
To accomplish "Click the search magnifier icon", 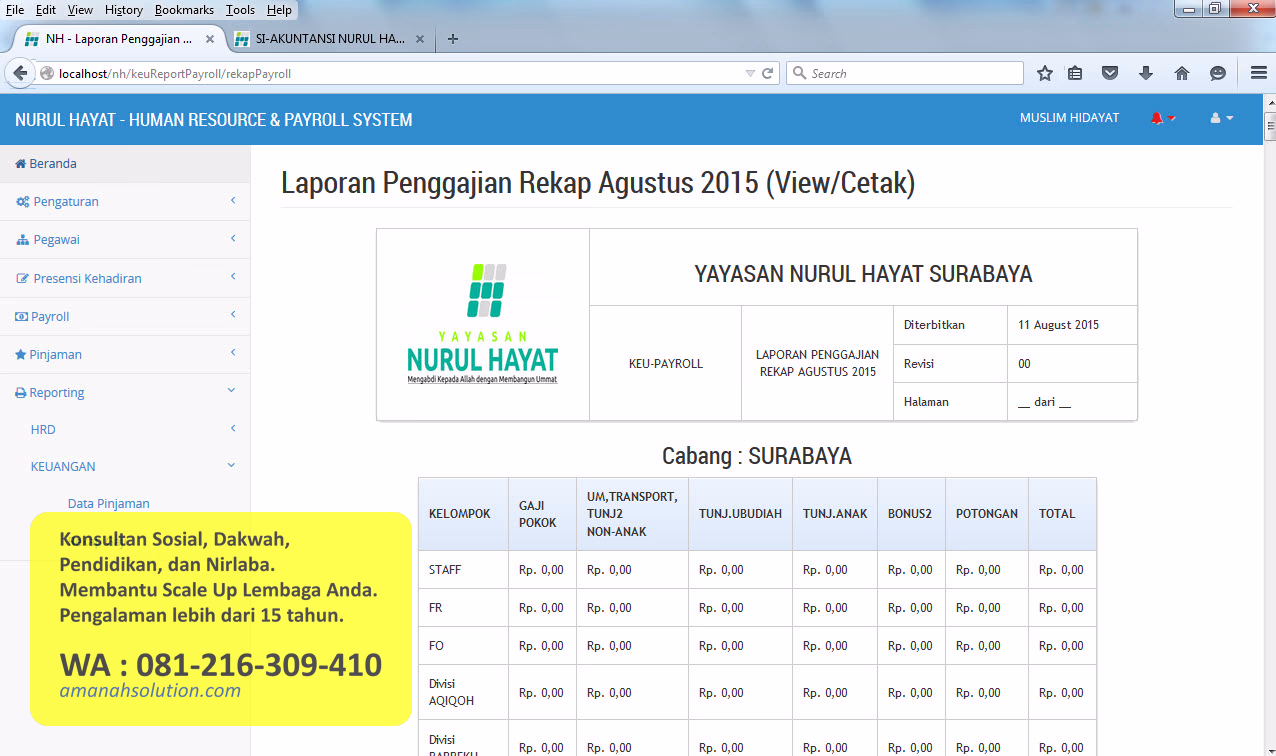I will [799, 73].
